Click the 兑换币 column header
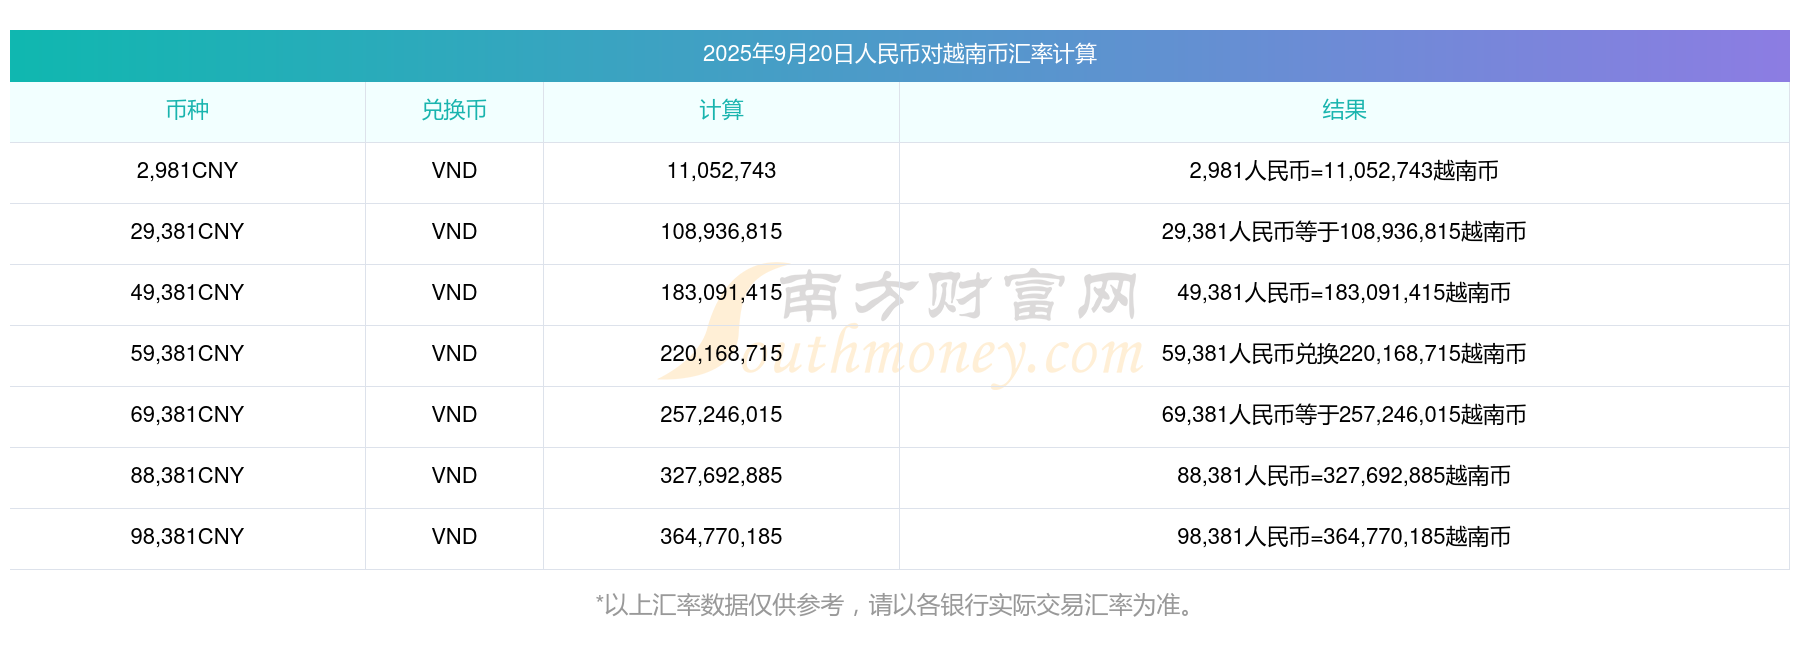 coord(454,110)
